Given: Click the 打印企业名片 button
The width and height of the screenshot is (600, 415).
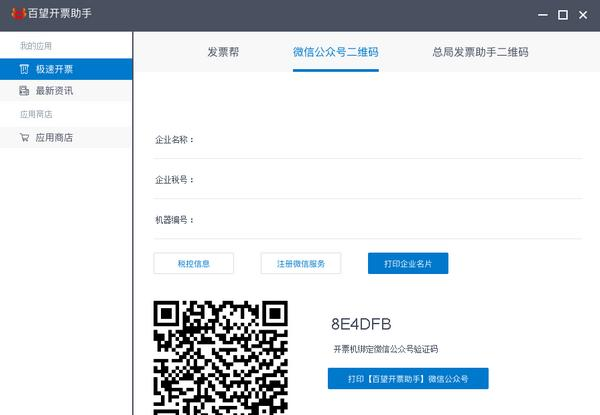Looking at the screenshot, I should pyautogui.click(x=408, y=263).
